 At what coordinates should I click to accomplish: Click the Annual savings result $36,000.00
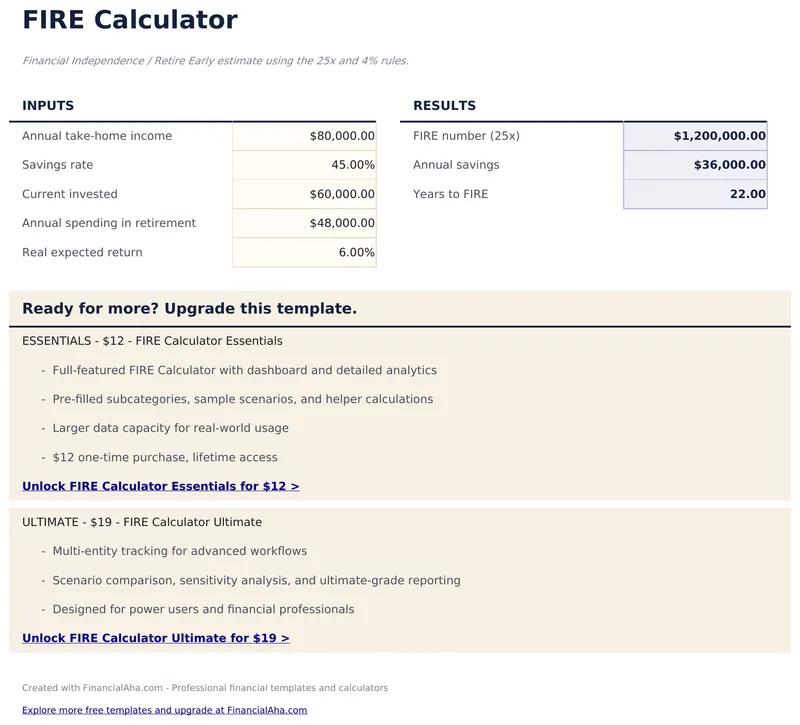click(x=695, y=165)
